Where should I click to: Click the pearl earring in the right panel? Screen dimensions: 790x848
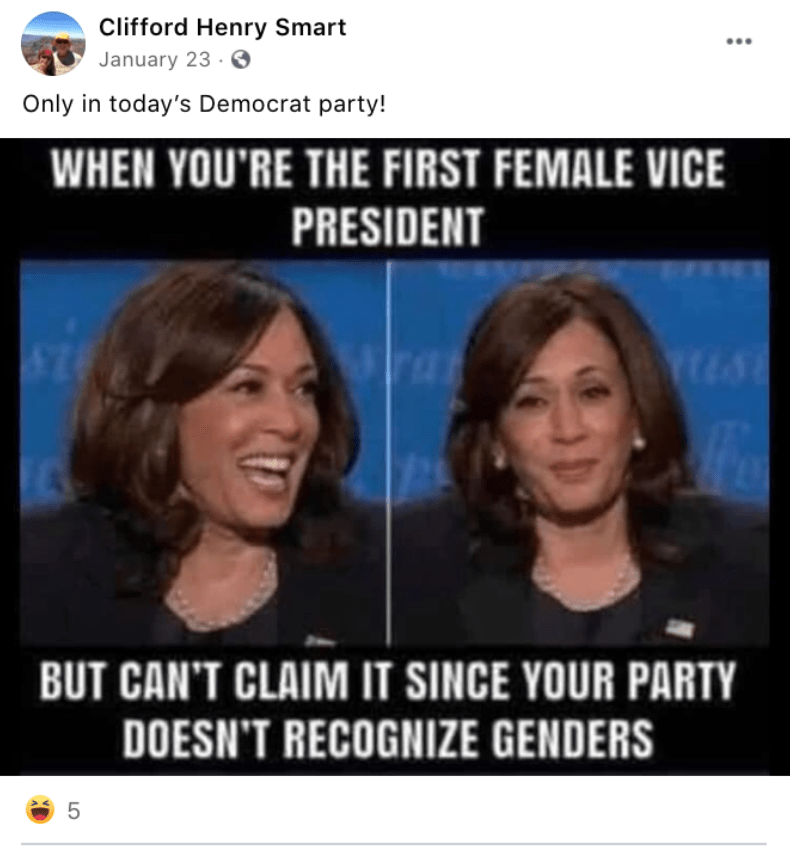coord(639,443)
